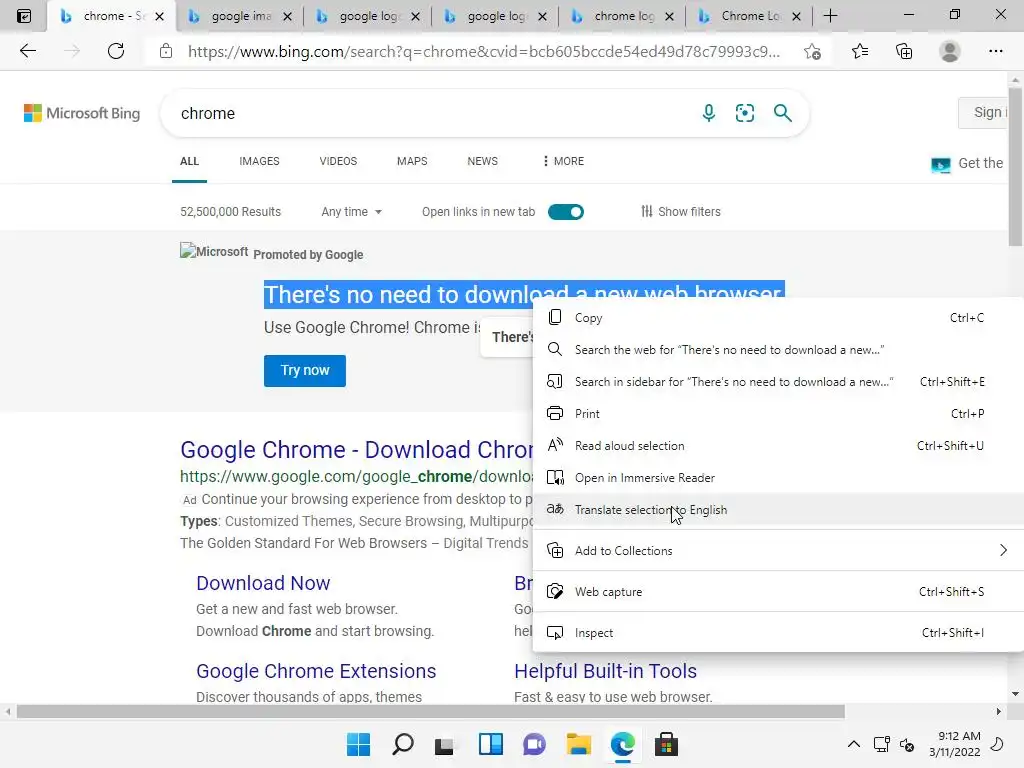Image resolution: width=1024 pixels, height=768 pixels.
Task: Choose Search in sidebar for selection
Action: click(x=778, y=381)
